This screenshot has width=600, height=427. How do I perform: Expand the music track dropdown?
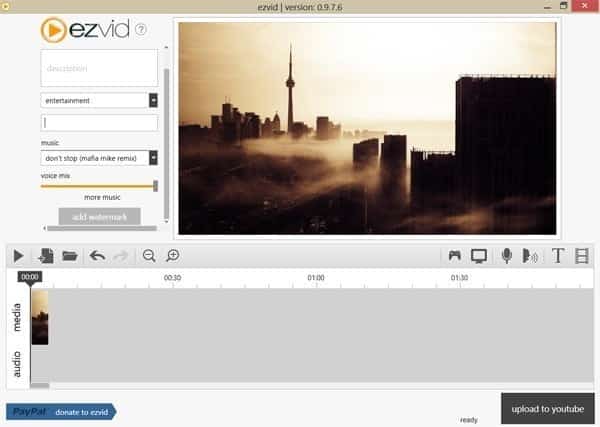153,157
